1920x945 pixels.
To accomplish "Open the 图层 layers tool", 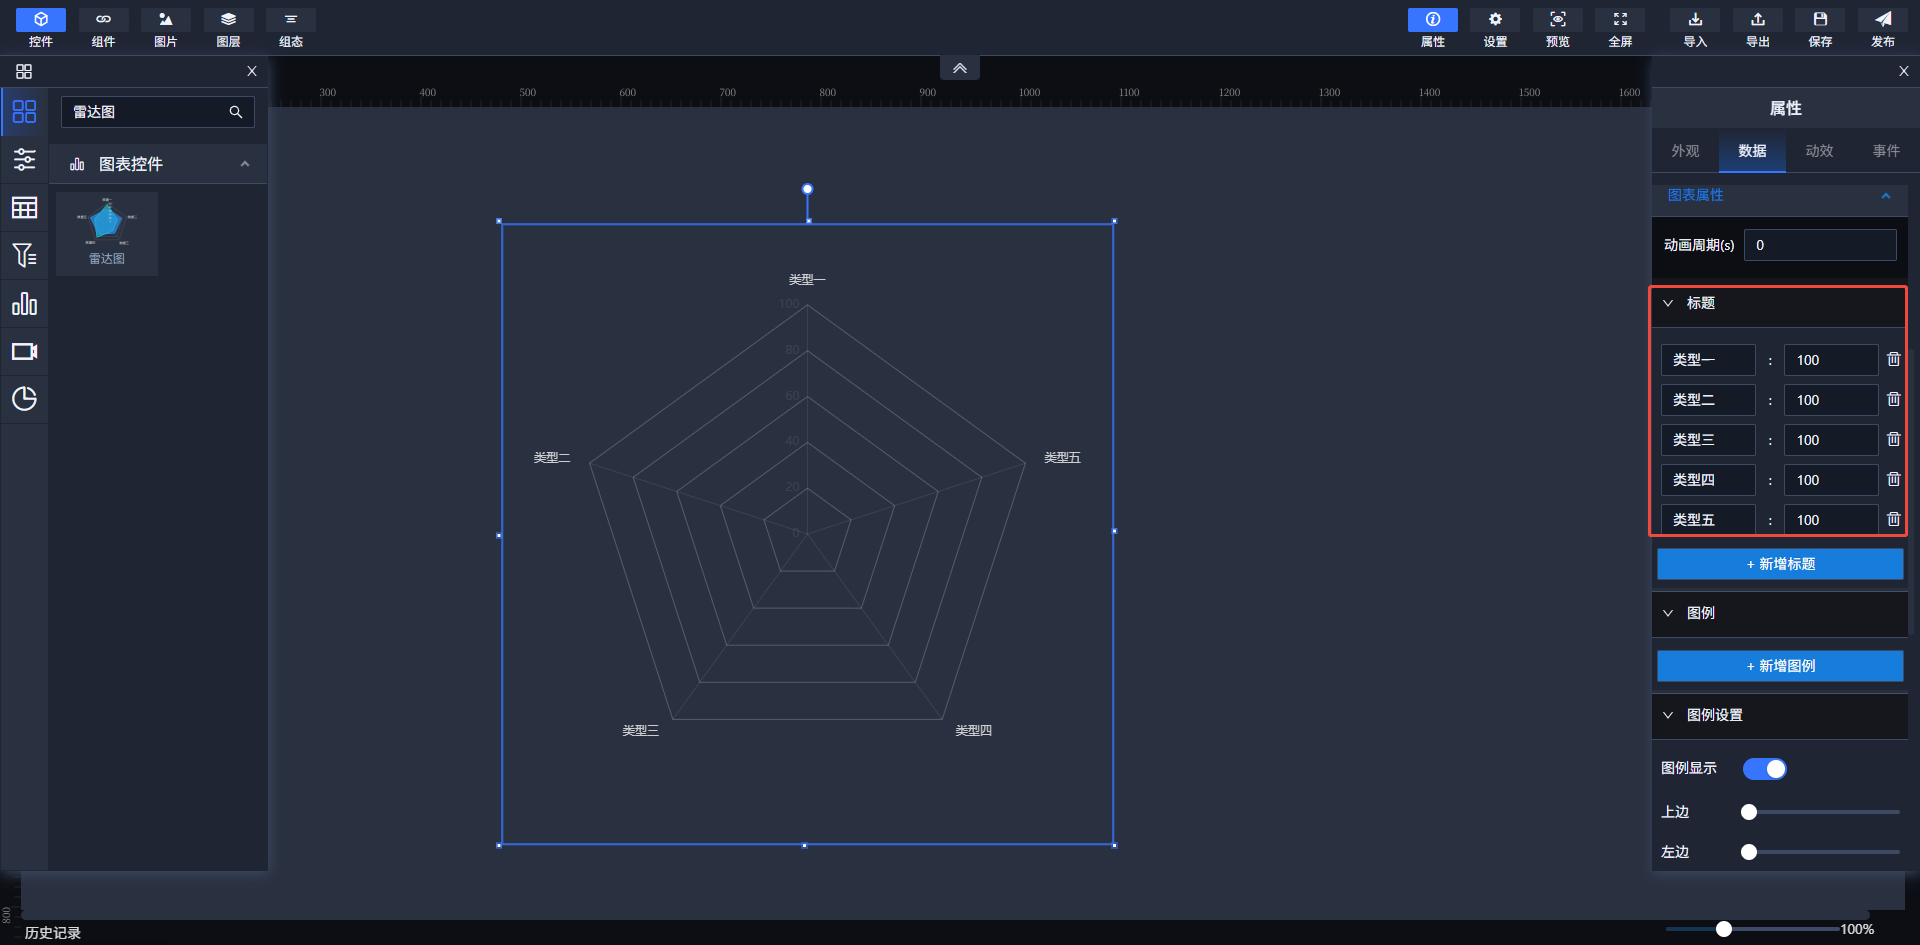I will (228, 28).
